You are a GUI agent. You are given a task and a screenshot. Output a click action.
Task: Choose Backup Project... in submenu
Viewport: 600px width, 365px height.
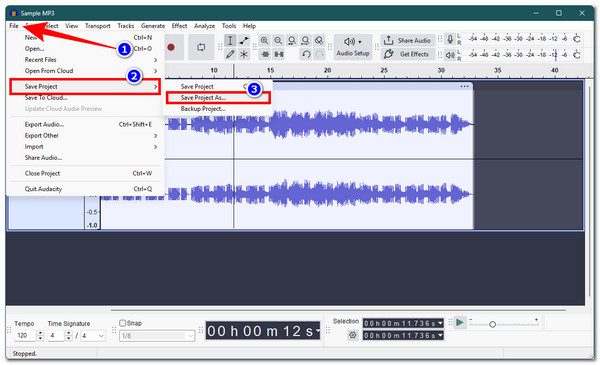(x=218, y=109)
